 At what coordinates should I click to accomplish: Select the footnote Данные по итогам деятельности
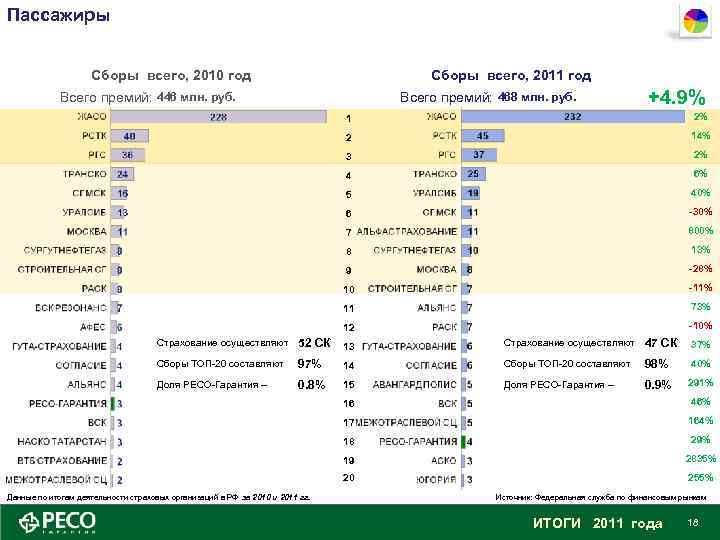159,497
